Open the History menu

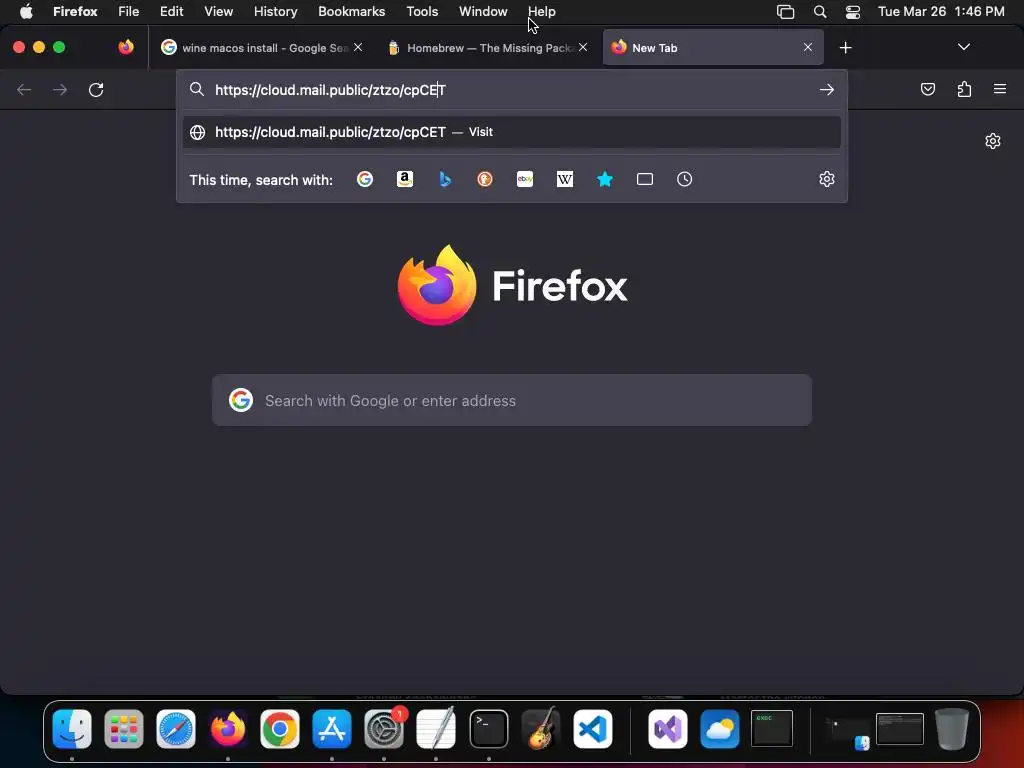click(x=276, y=11)
